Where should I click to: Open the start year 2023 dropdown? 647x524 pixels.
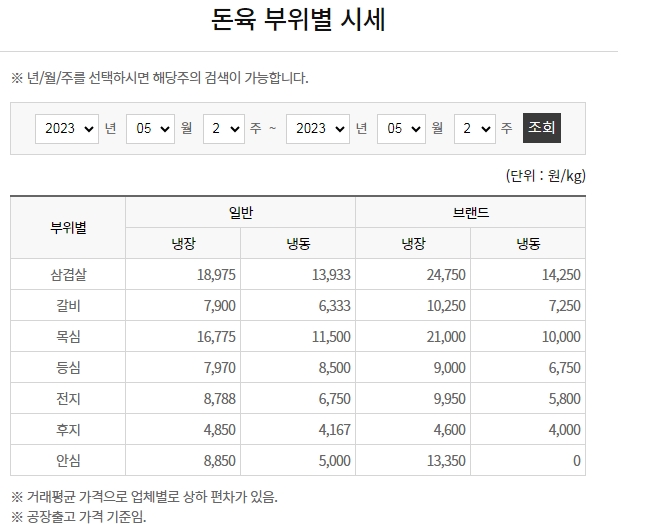click(x=67, y=129)
